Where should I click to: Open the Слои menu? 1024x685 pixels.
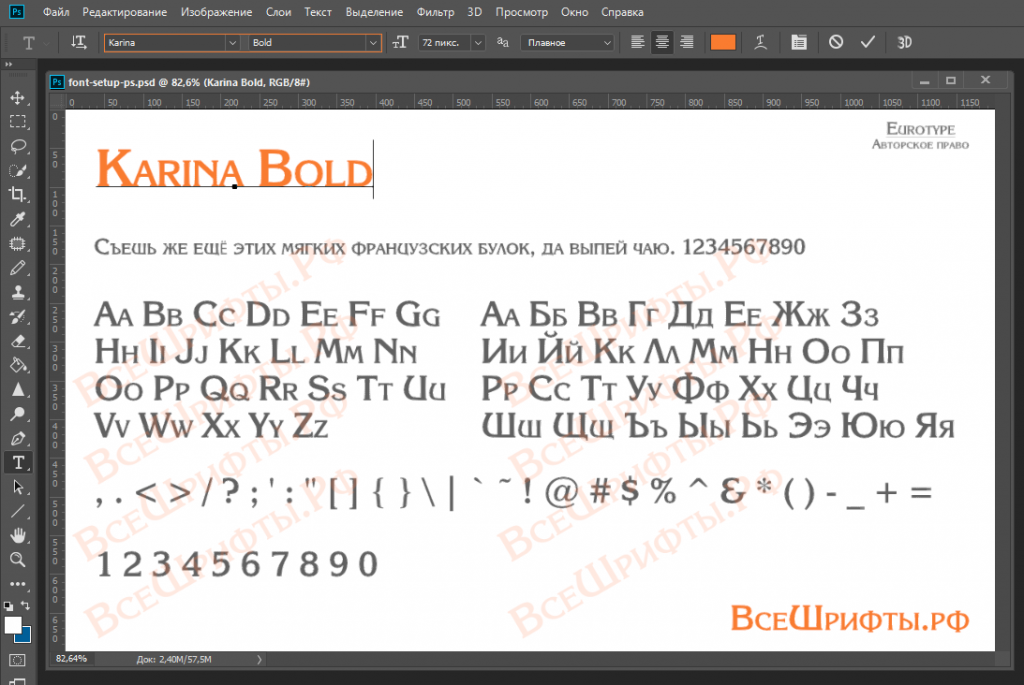[278, 12]
